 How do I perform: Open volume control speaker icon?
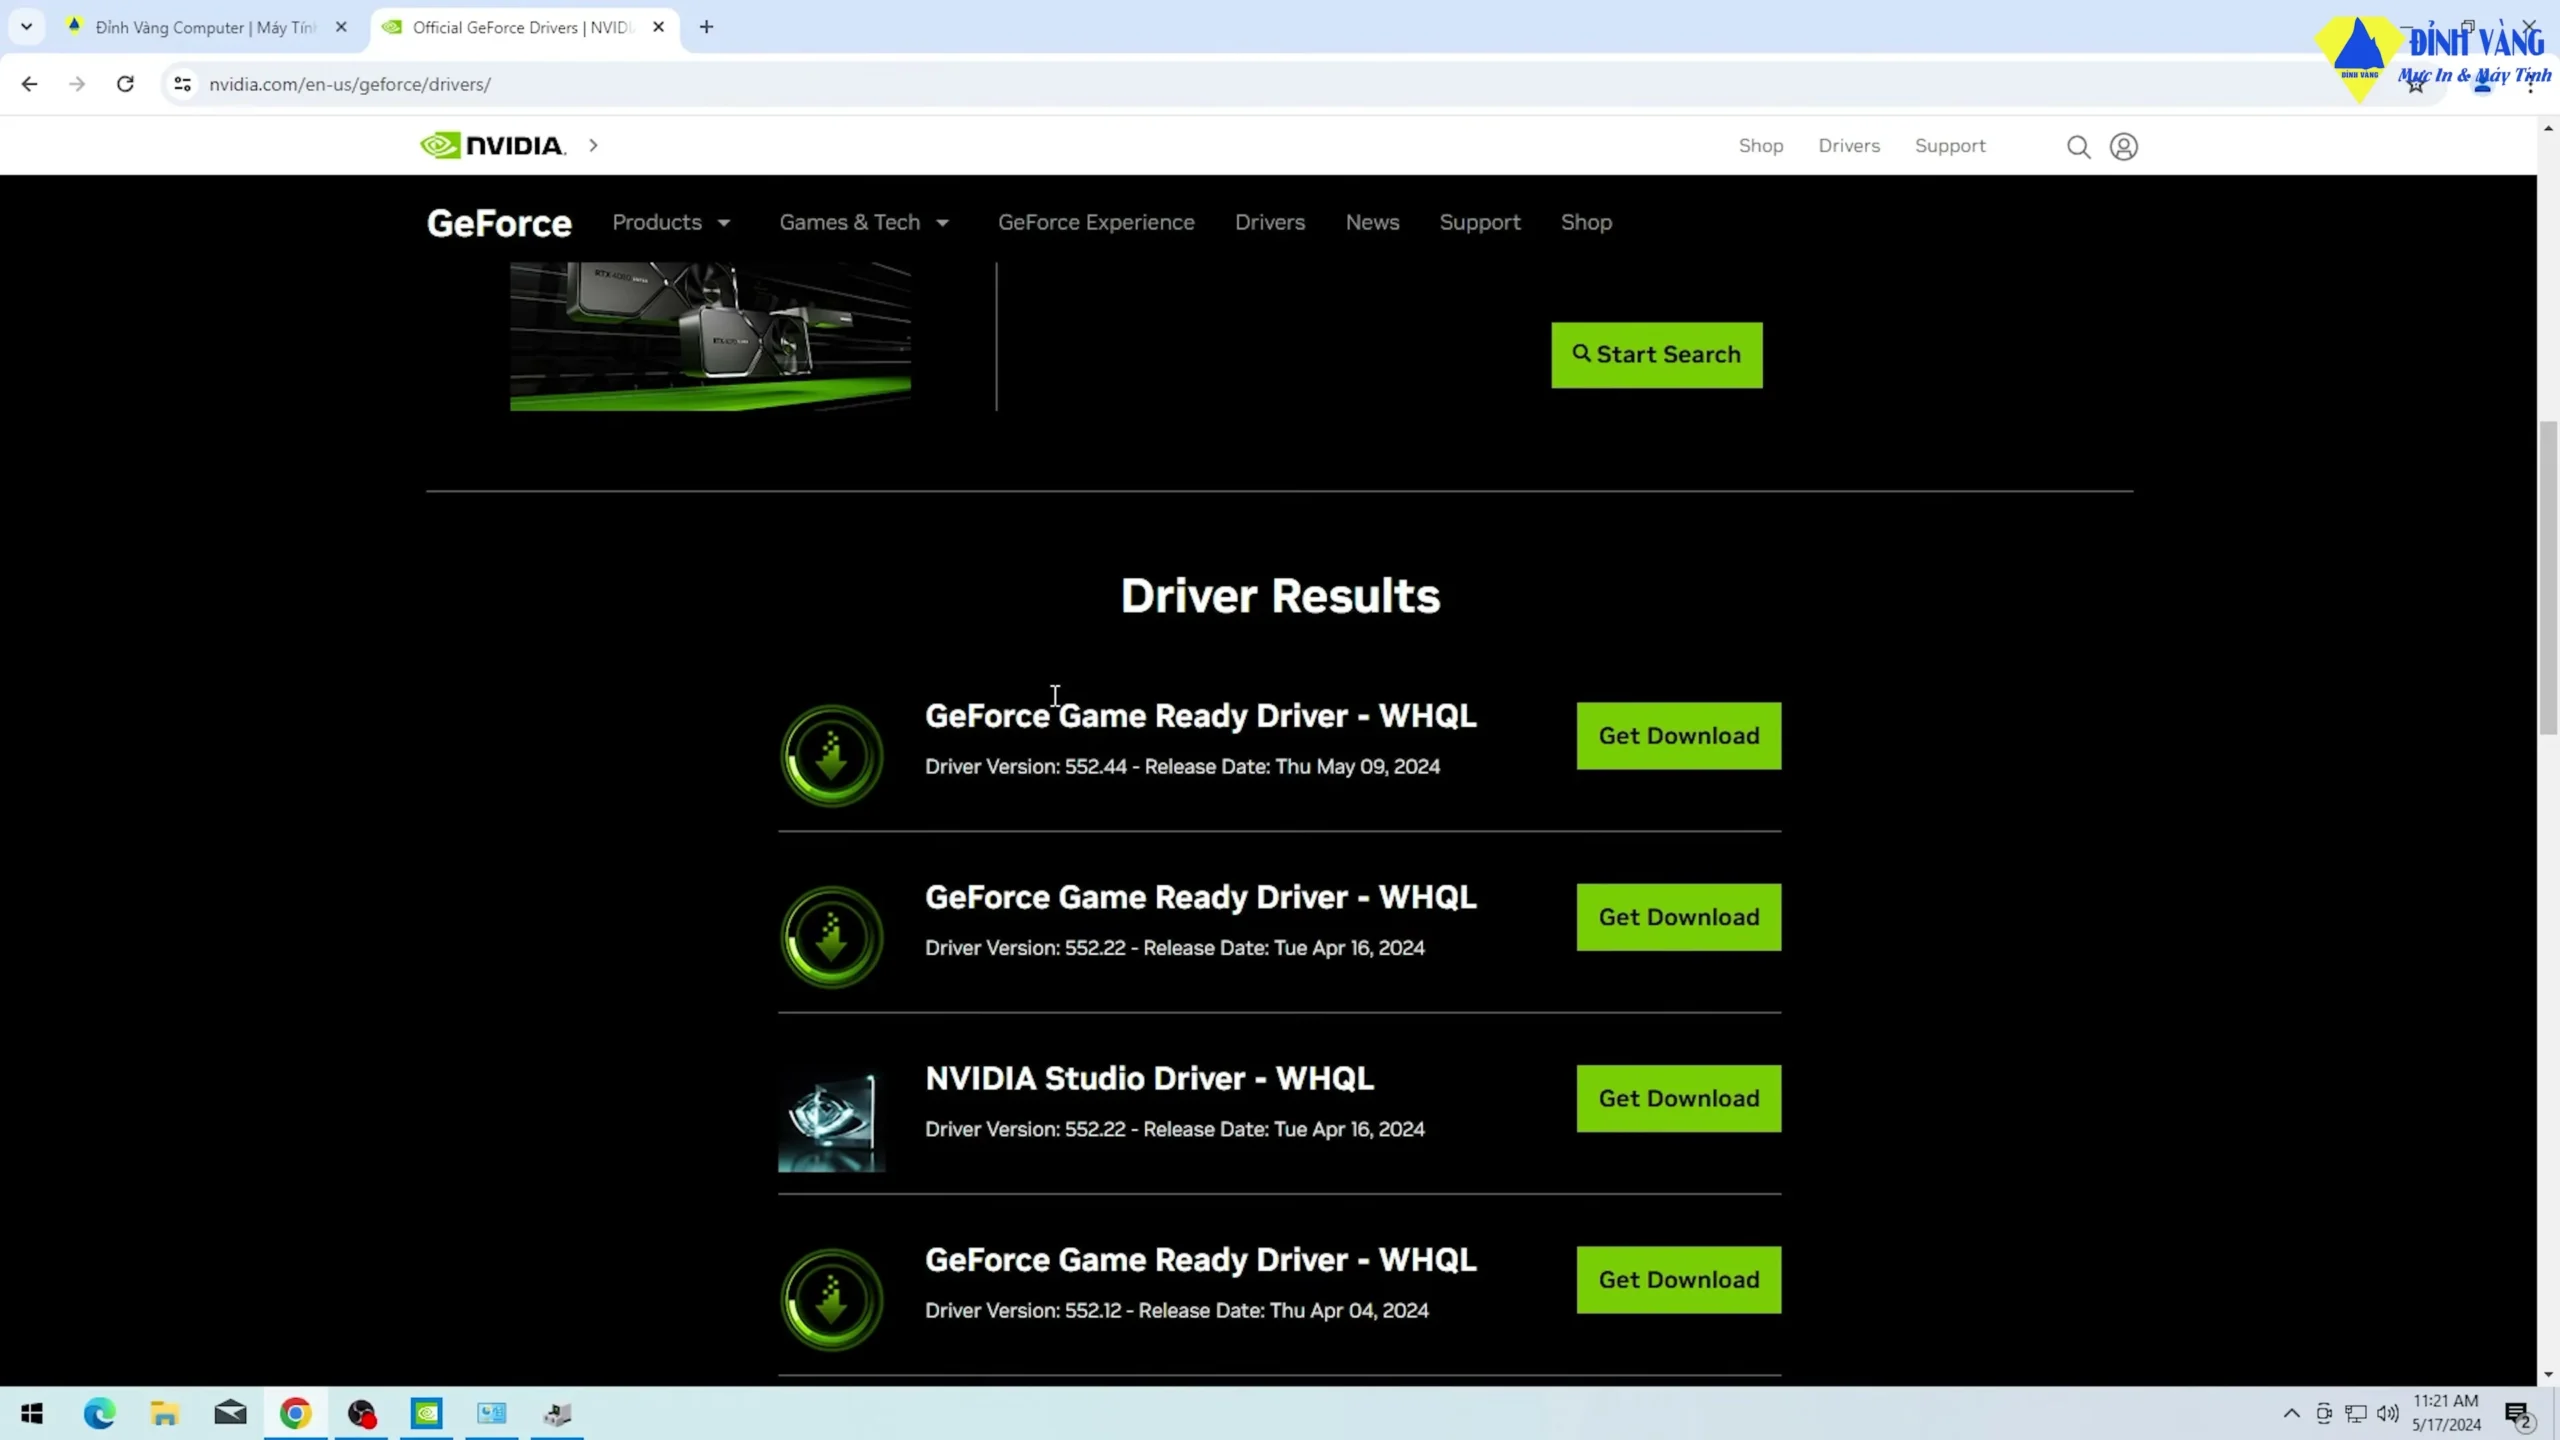[x=2387, y=1413]
